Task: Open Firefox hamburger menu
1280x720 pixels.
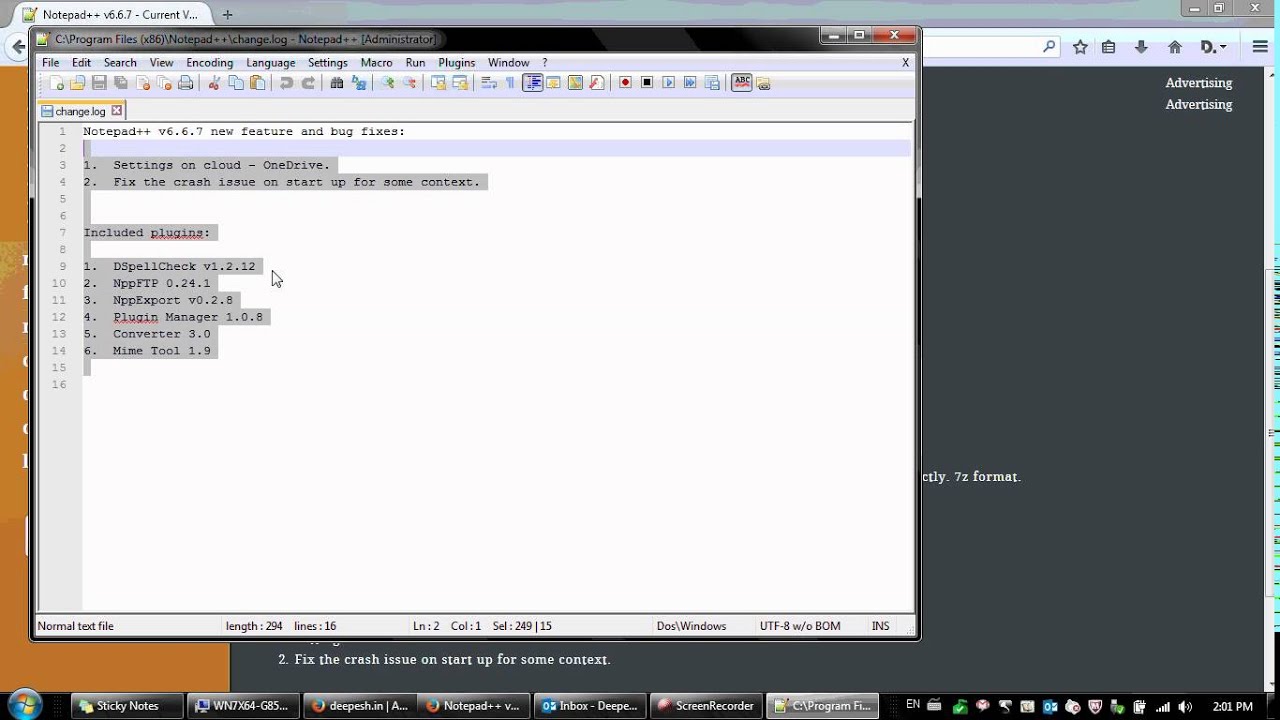Action: [x=1260, y=47]
